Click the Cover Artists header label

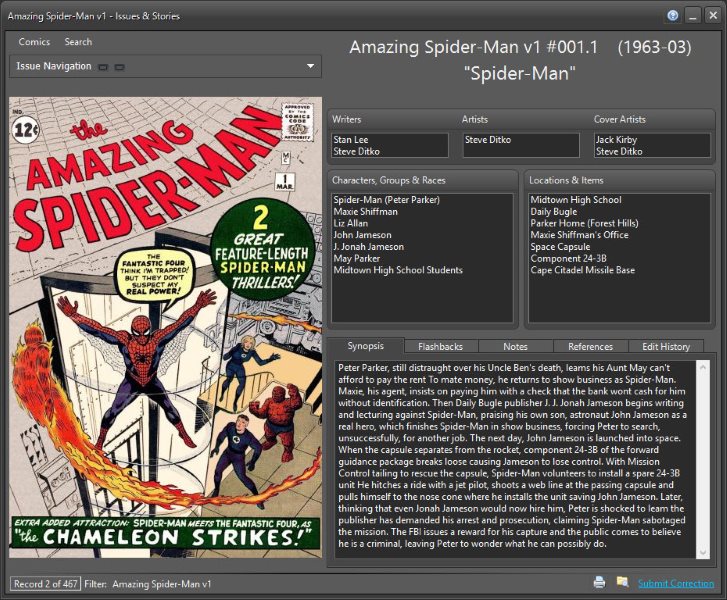pyautogui.click(x=619, y=119)
